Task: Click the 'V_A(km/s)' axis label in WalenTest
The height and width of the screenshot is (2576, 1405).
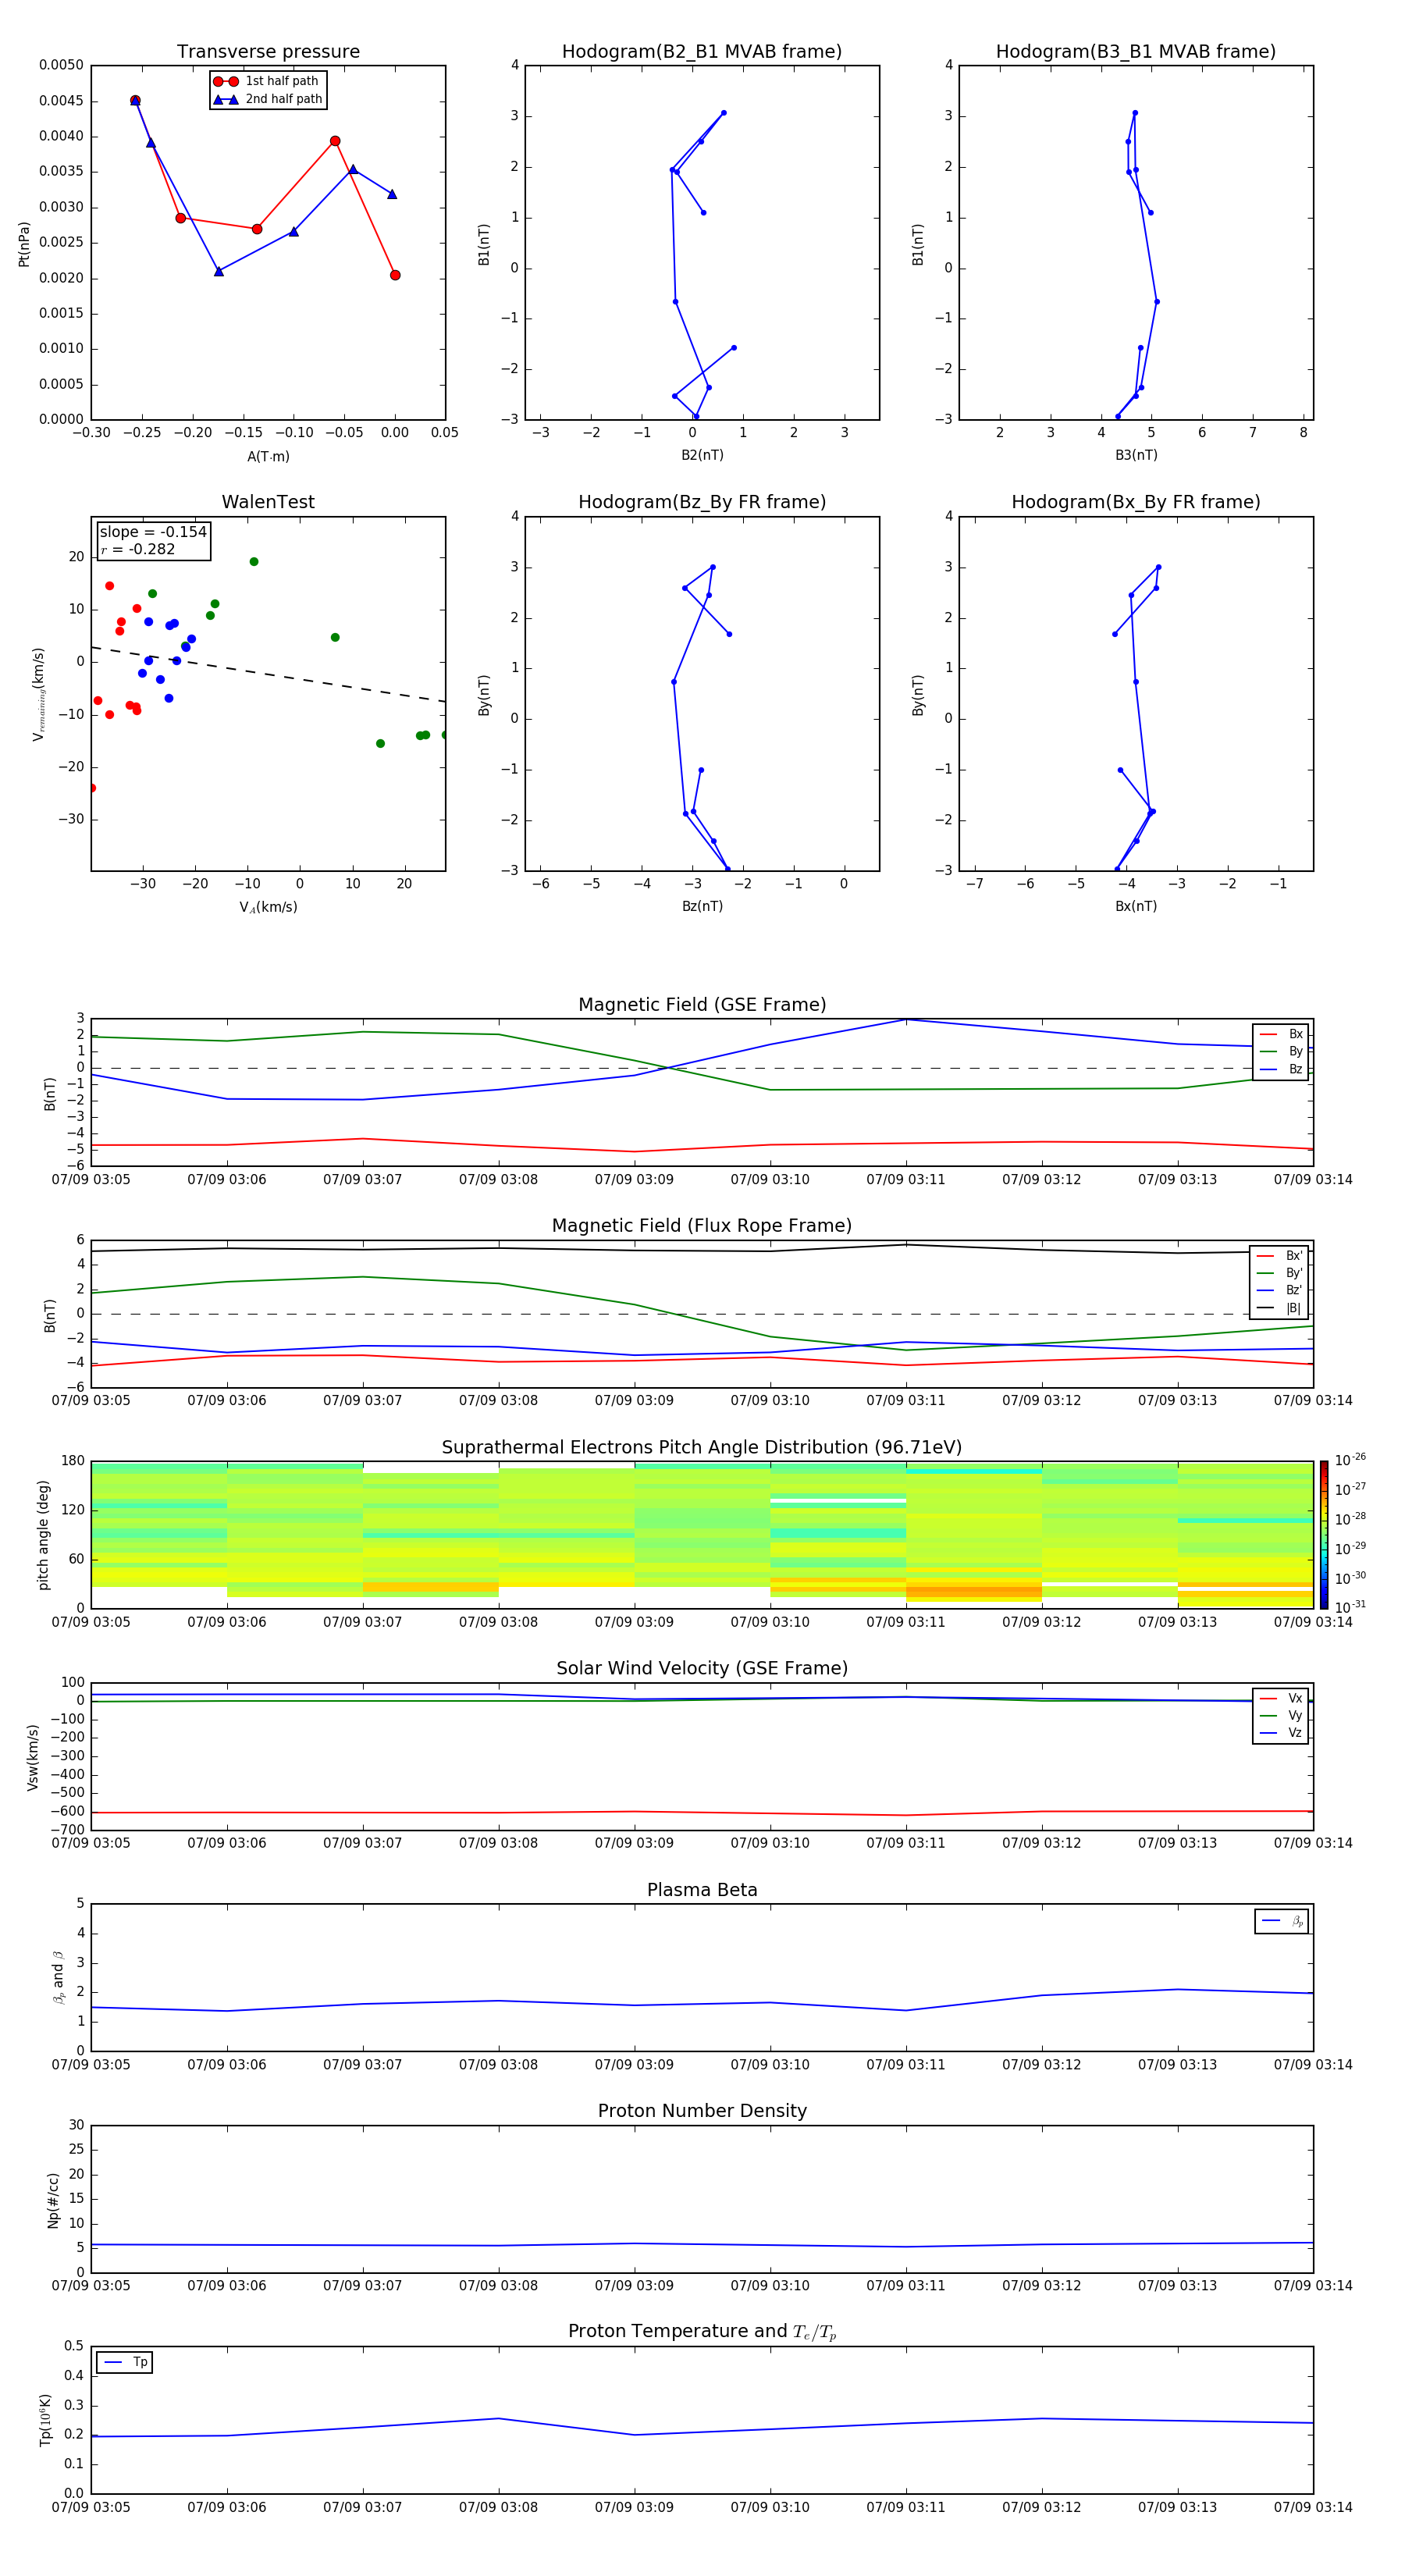Action: tap(268, 908)
